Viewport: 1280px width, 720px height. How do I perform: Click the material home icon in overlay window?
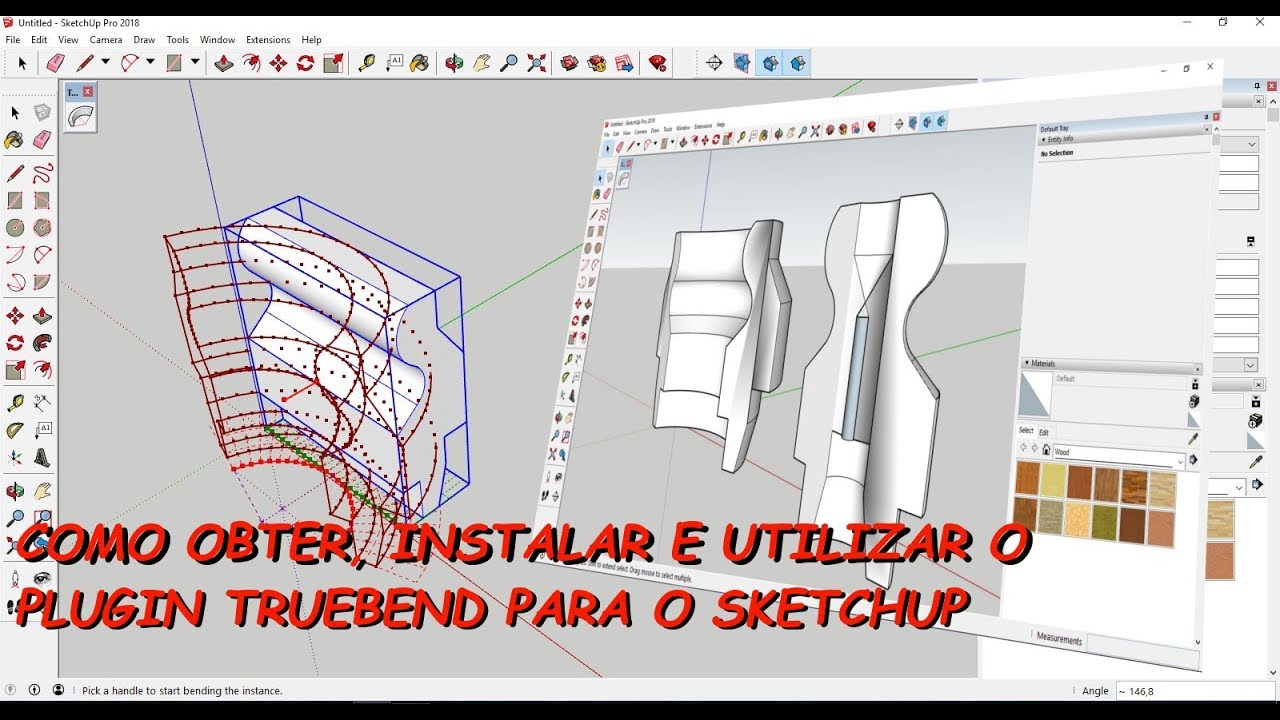(1046, 449)
